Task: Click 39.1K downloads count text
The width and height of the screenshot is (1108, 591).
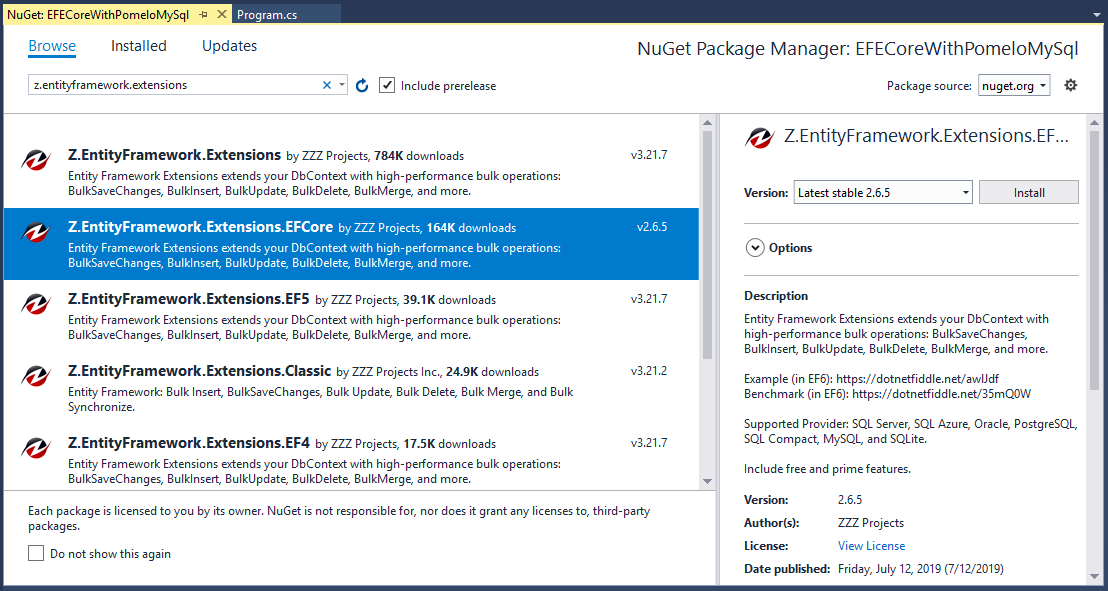Action: pos(449,300)
